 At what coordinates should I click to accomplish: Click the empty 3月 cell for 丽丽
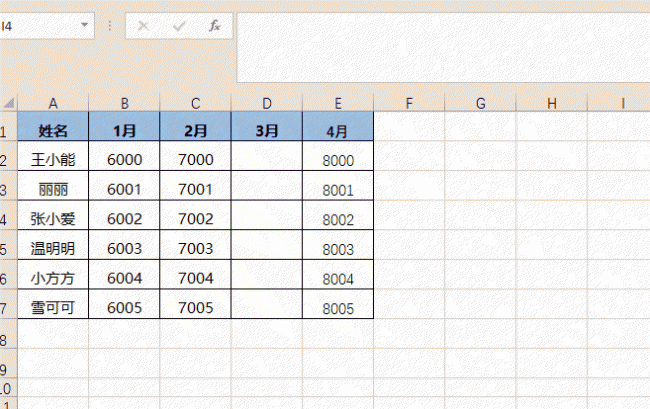267,186
